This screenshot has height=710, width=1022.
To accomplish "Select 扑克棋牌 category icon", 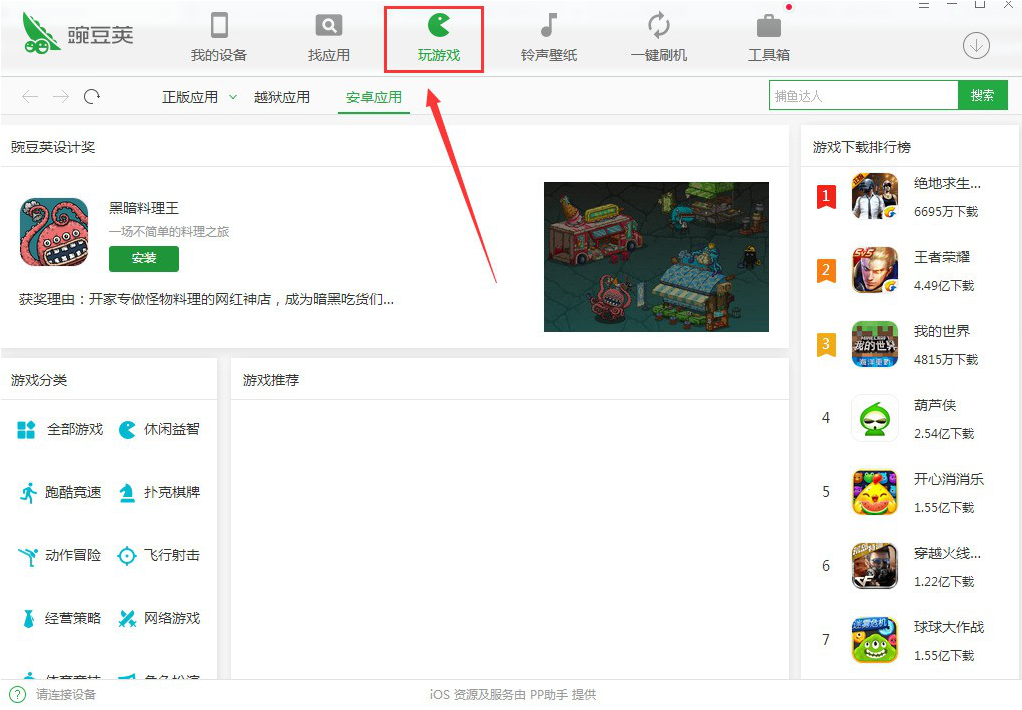I will 127,492.
